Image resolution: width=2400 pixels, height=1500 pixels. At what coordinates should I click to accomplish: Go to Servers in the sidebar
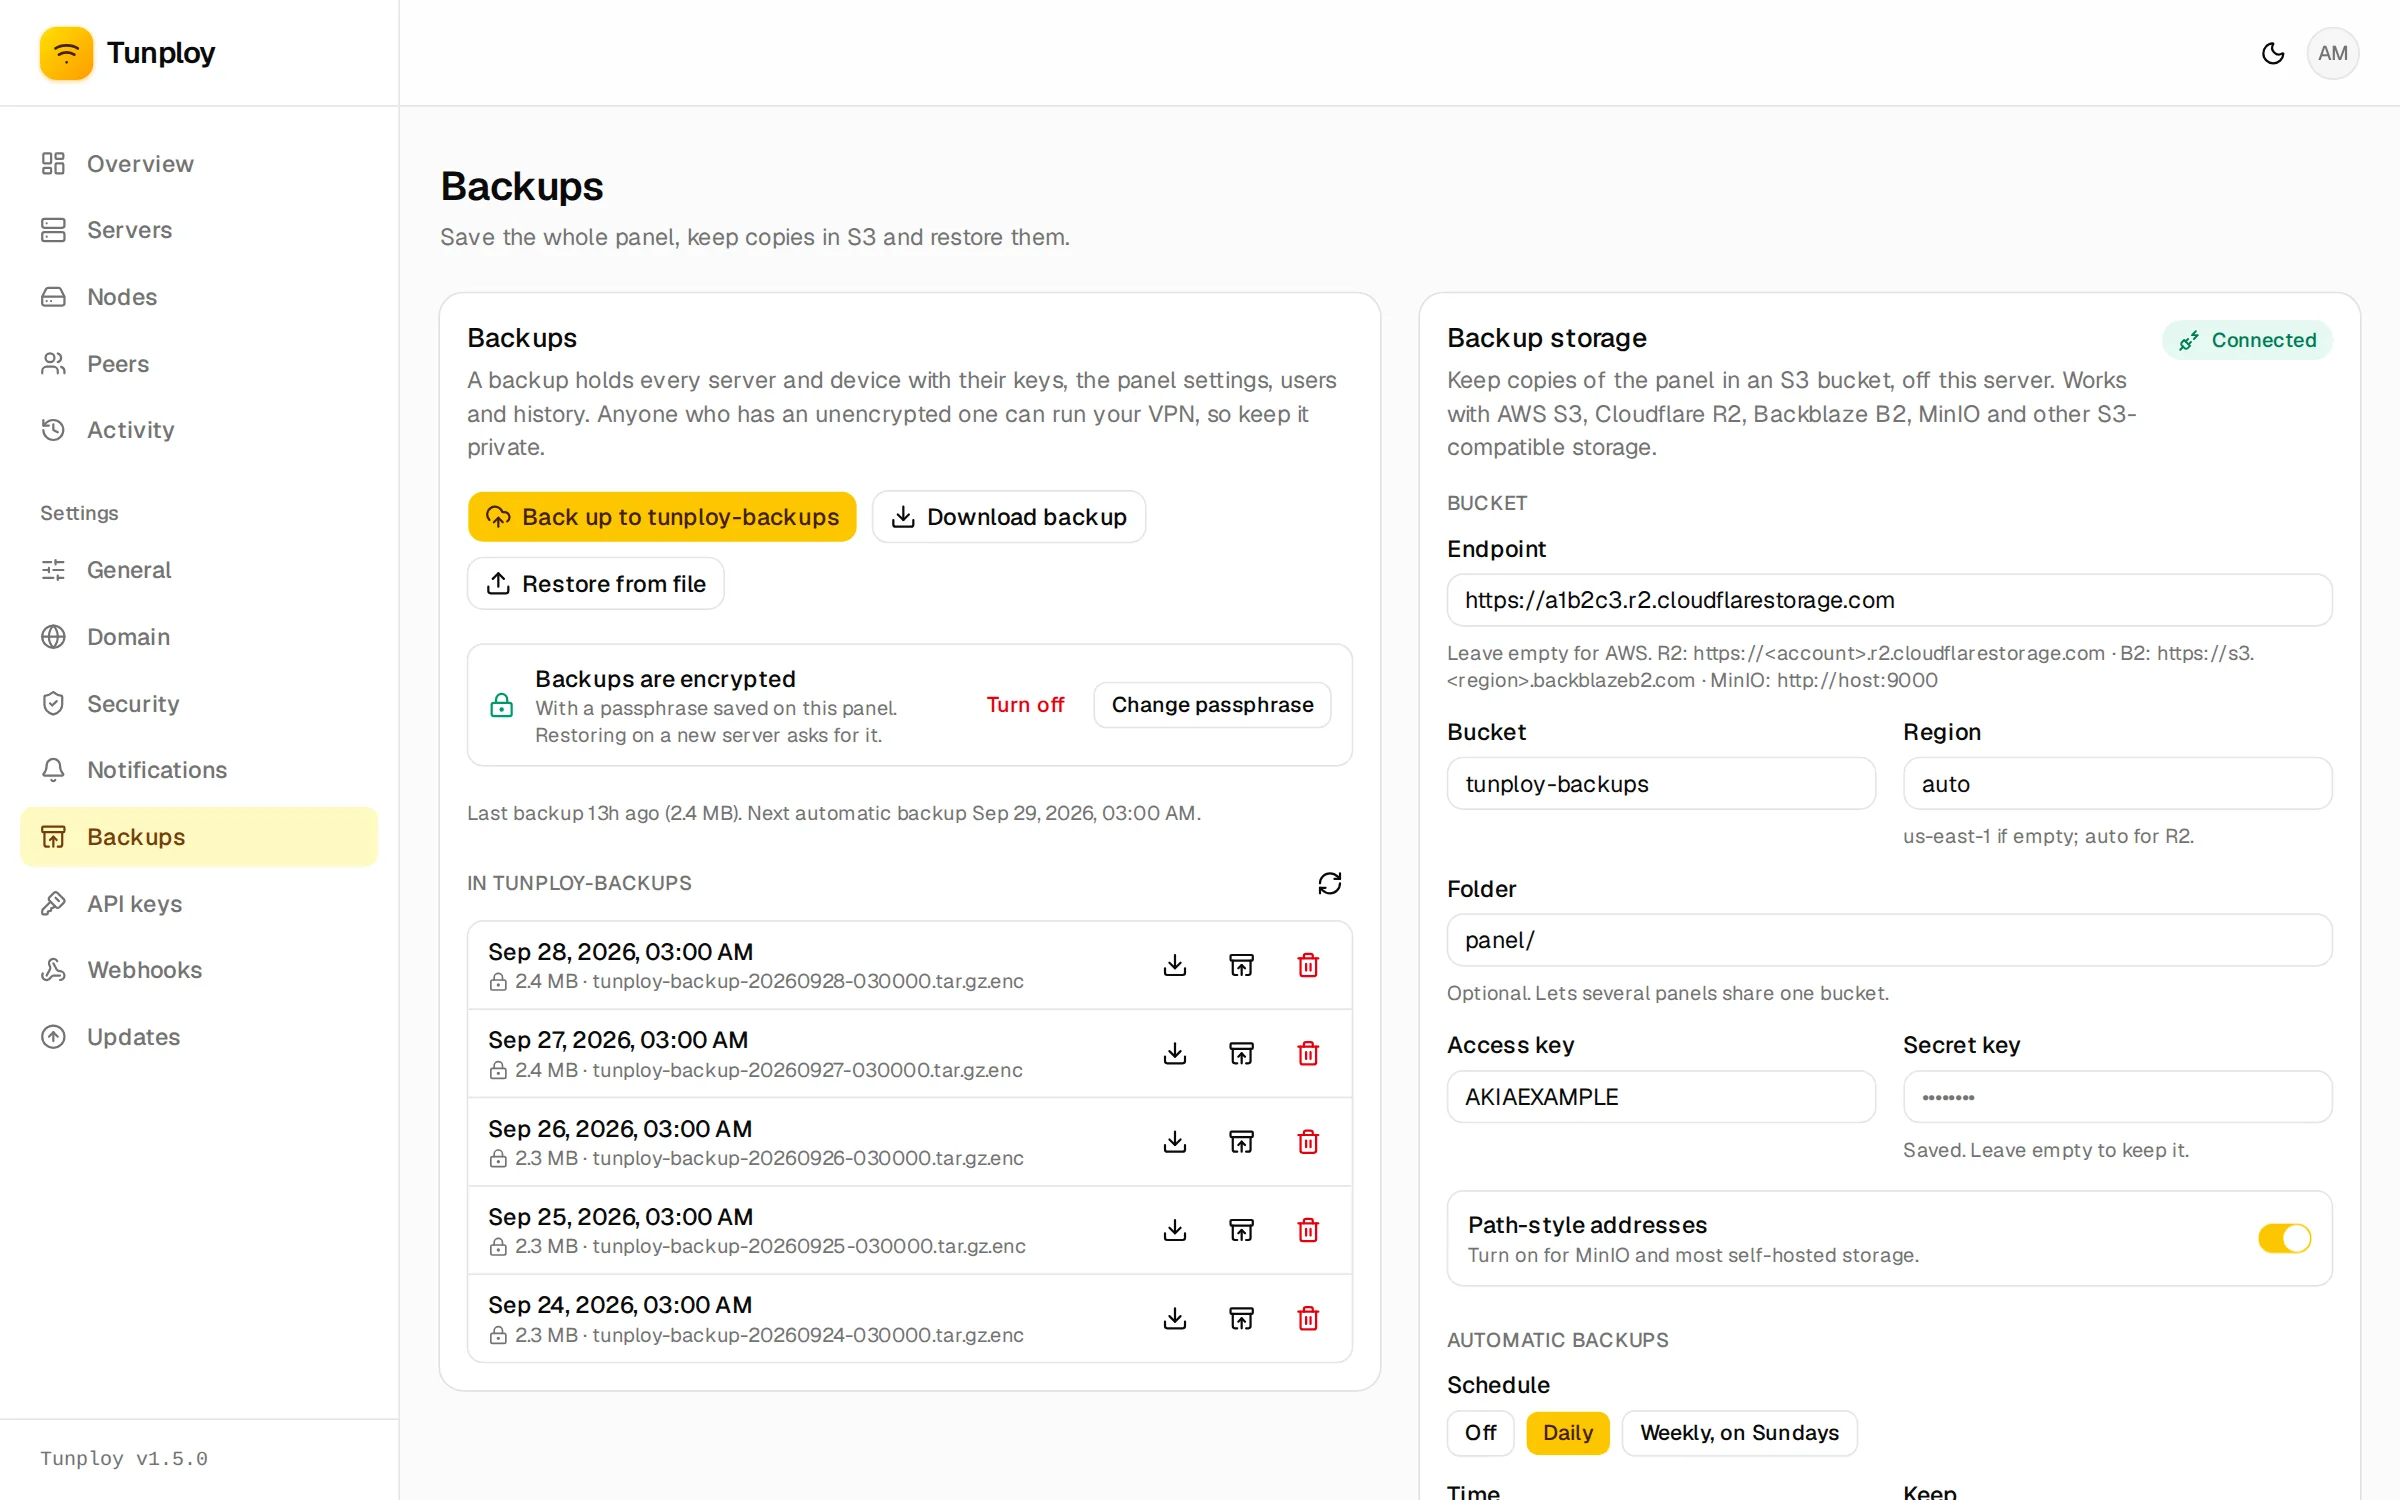pos(199,230)
